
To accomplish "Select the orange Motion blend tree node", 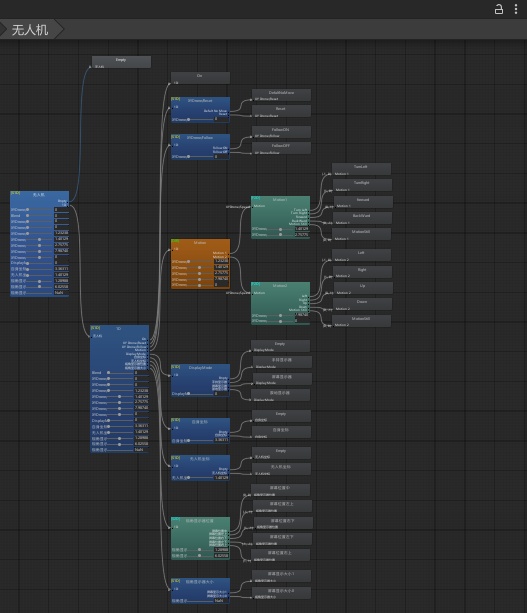I will [x=200, y=264].
